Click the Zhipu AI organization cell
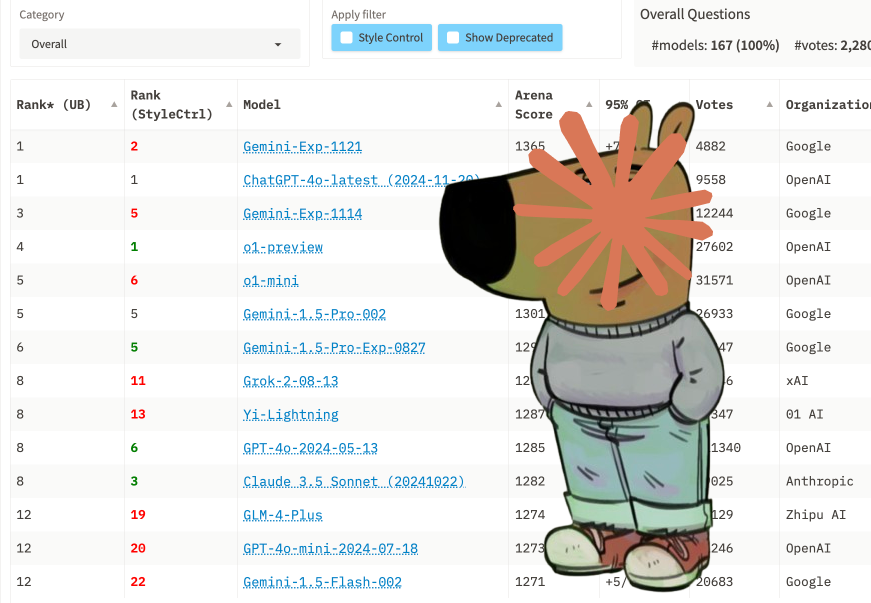Viewport: 871px width, 603px height. [x=815, y=515]
